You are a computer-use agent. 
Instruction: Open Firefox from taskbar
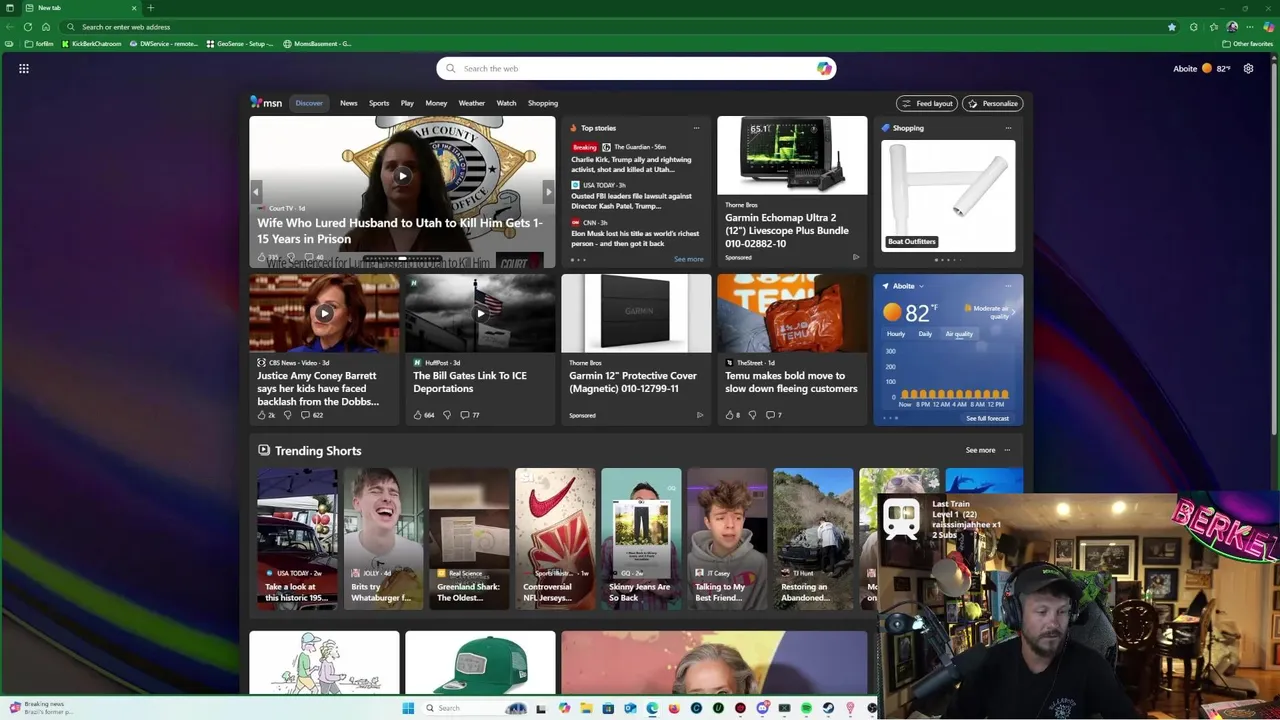(x=674, y=708)
